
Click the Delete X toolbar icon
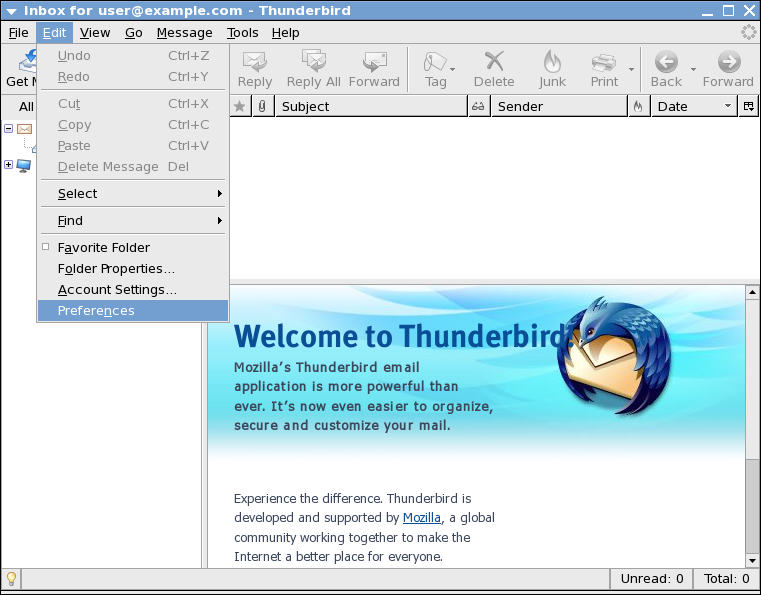494,61
